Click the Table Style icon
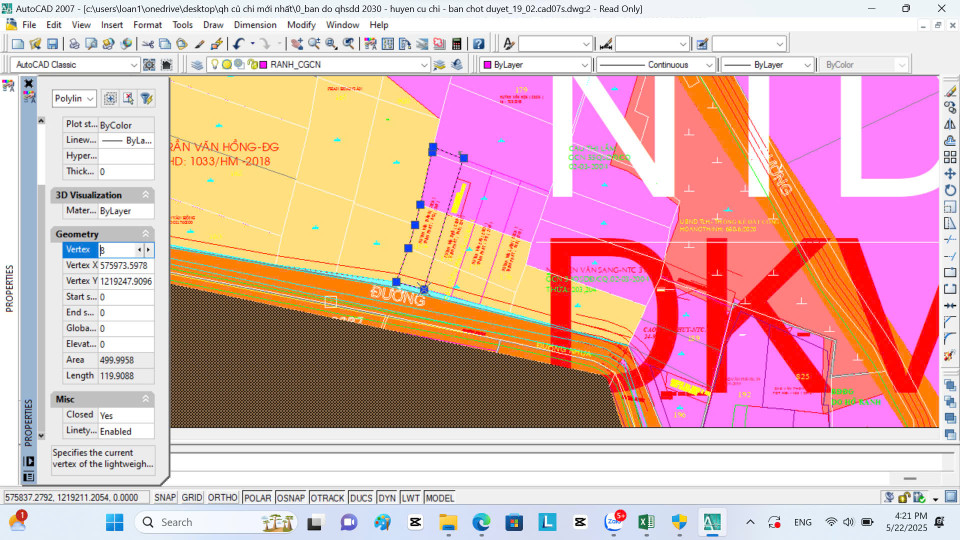The height and width of the screenshot is (540, 960). coord(702,44)
